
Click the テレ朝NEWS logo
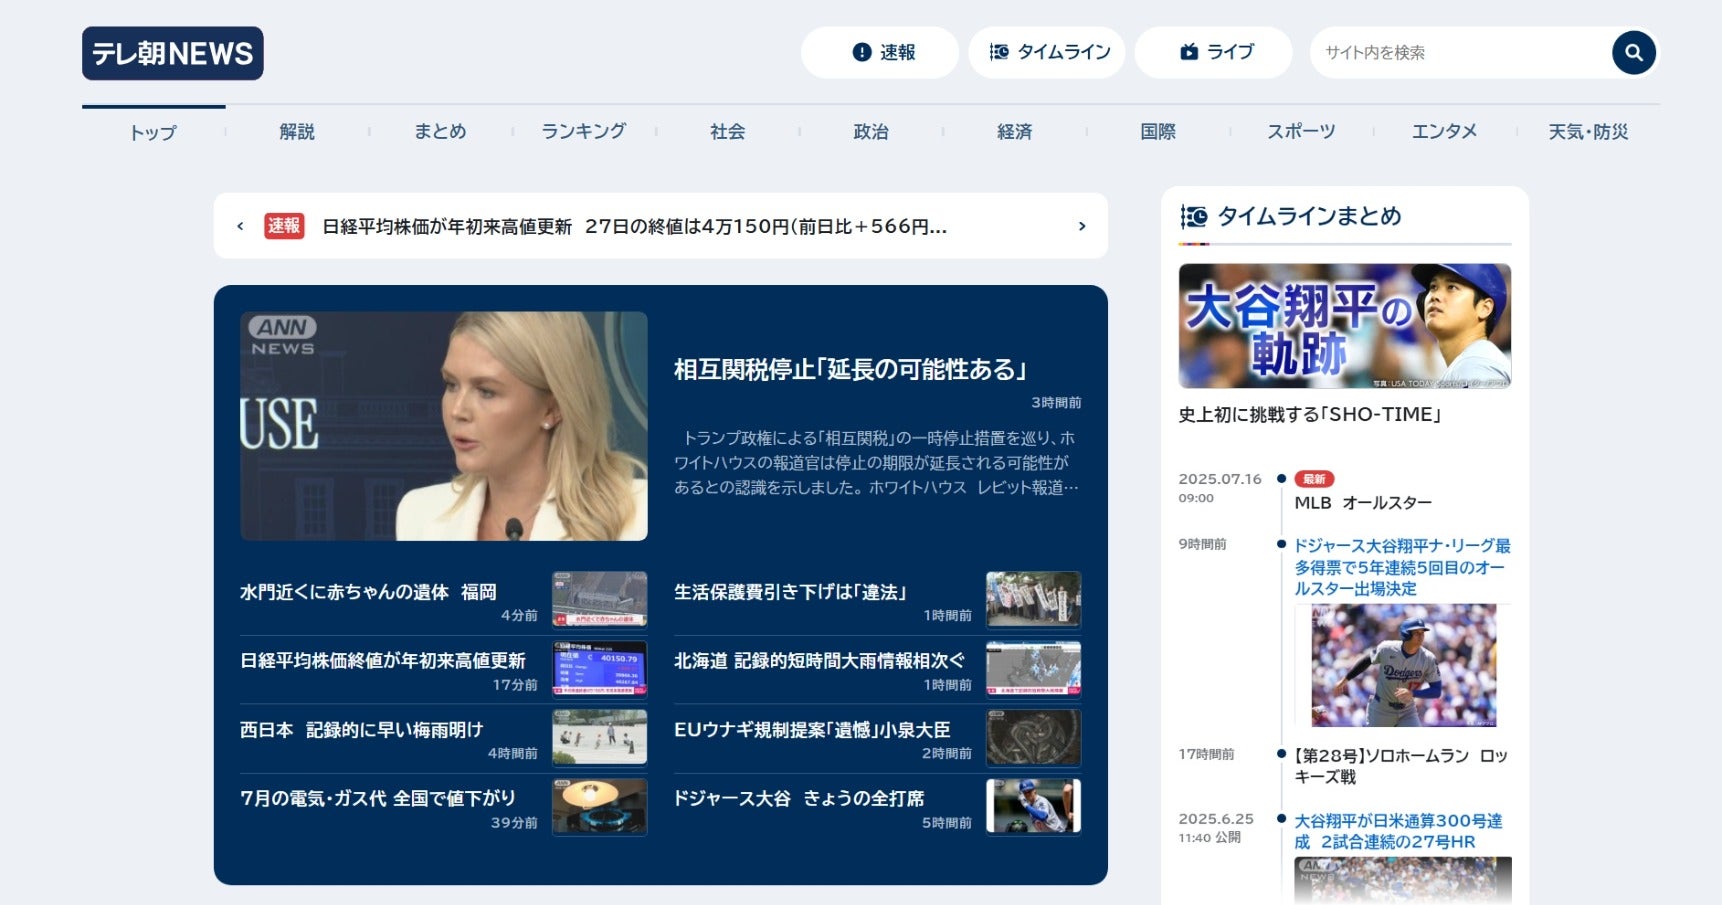(172, 53)
